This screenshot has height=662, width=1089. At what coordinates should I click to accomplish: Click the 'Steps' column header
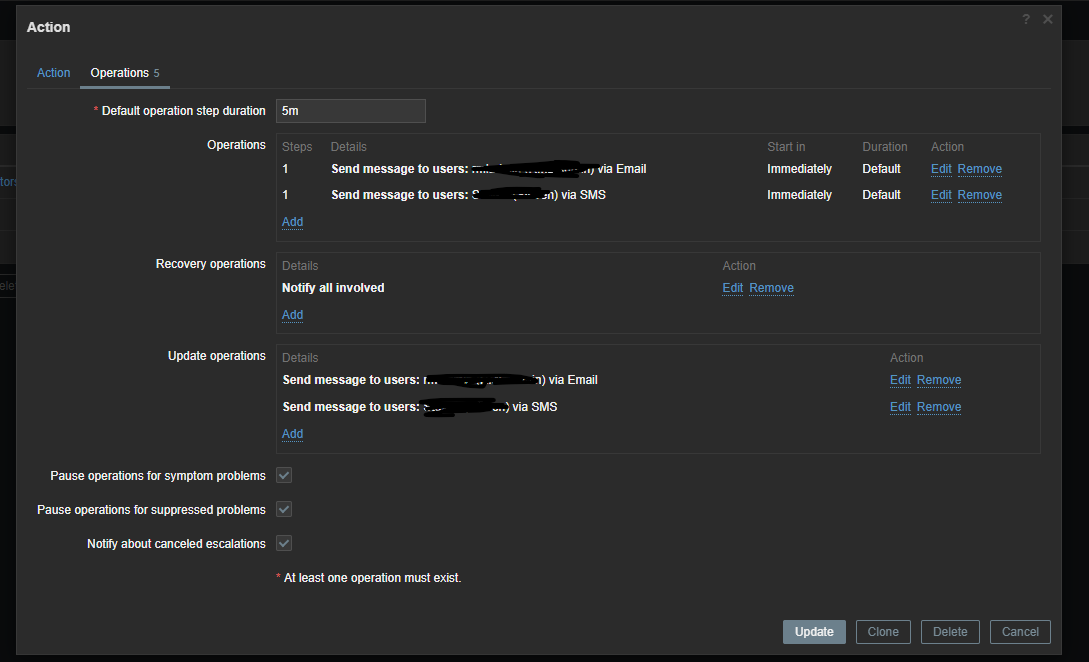tap(297, 147)
